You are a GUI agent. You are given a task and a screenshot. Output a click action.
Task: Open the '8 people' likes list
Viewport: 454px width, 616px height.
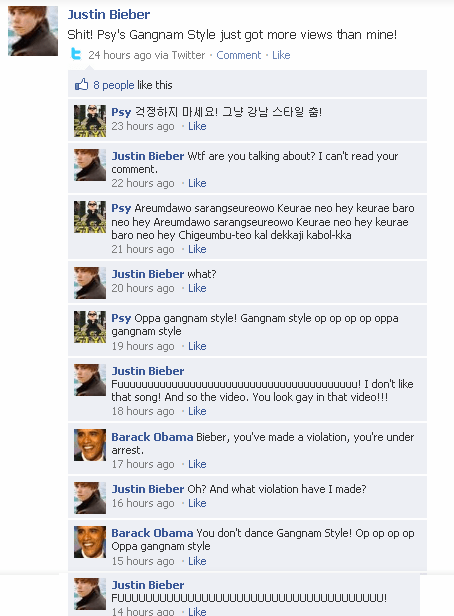114,85
